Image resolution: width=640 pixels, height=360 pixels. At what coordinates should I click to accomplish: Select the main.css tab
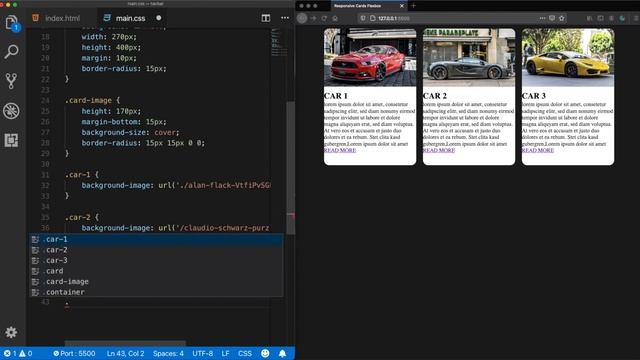130,18
